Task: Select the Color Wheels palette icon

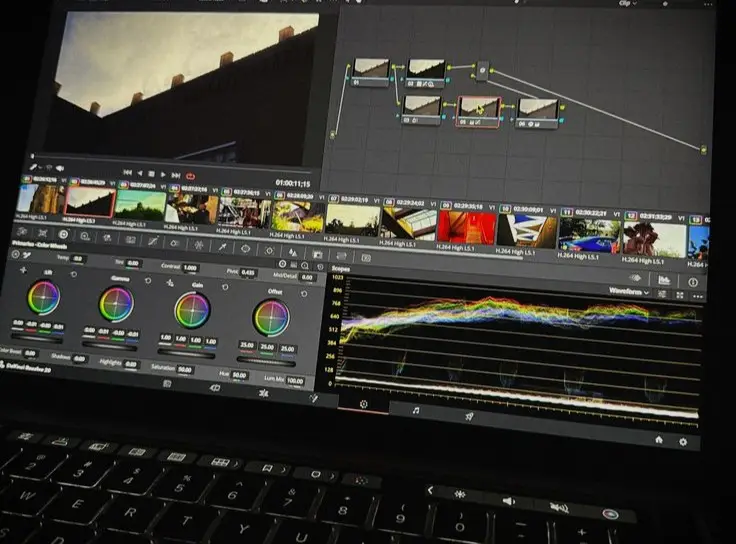Action: (62, 236)
